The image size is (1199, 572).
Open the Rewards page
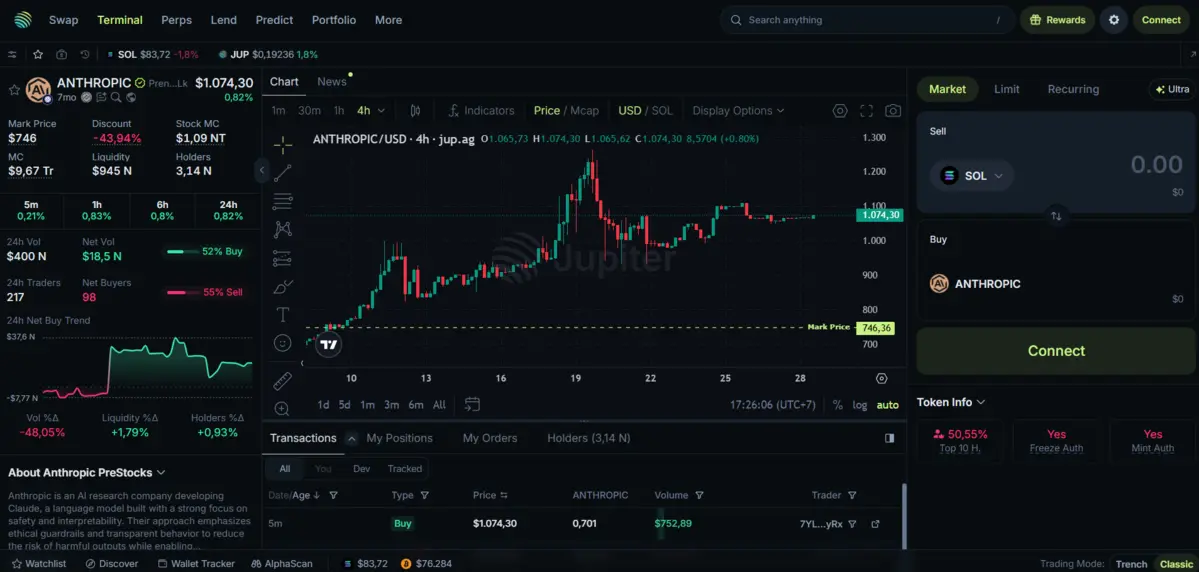pos(1057,20)
